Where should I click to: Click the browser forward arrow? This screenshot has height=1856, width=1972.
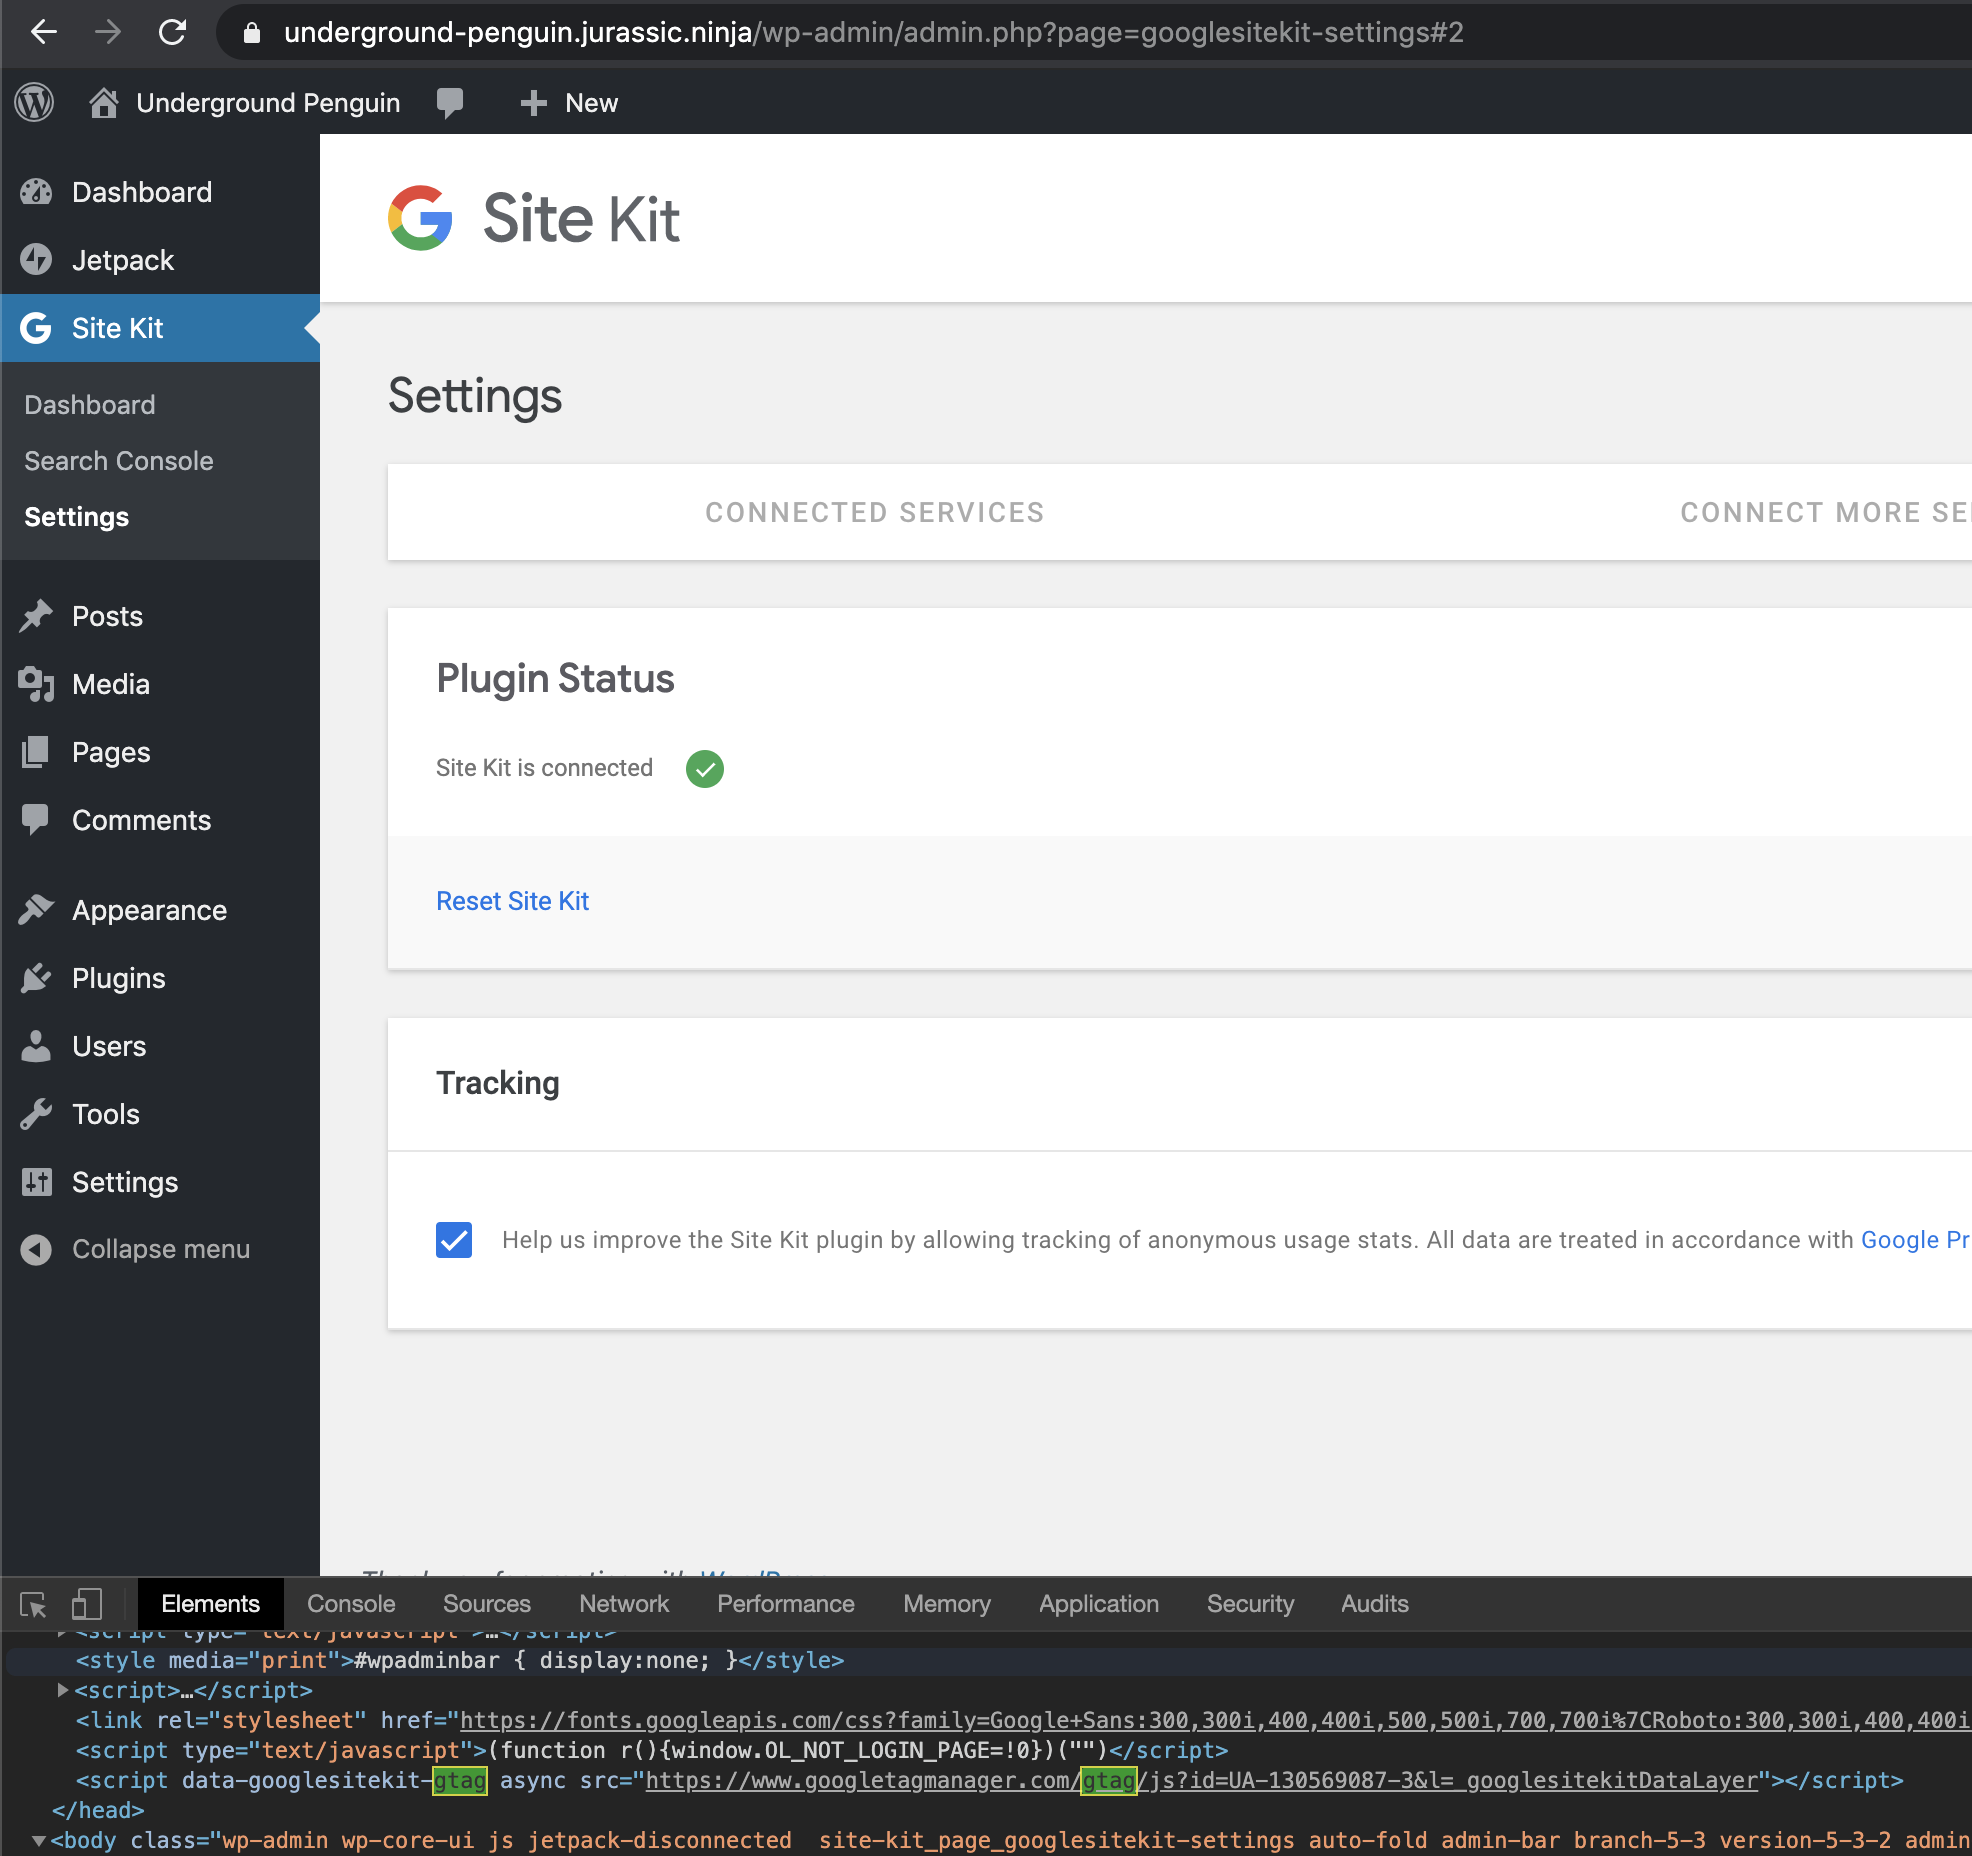coord(107,33)
